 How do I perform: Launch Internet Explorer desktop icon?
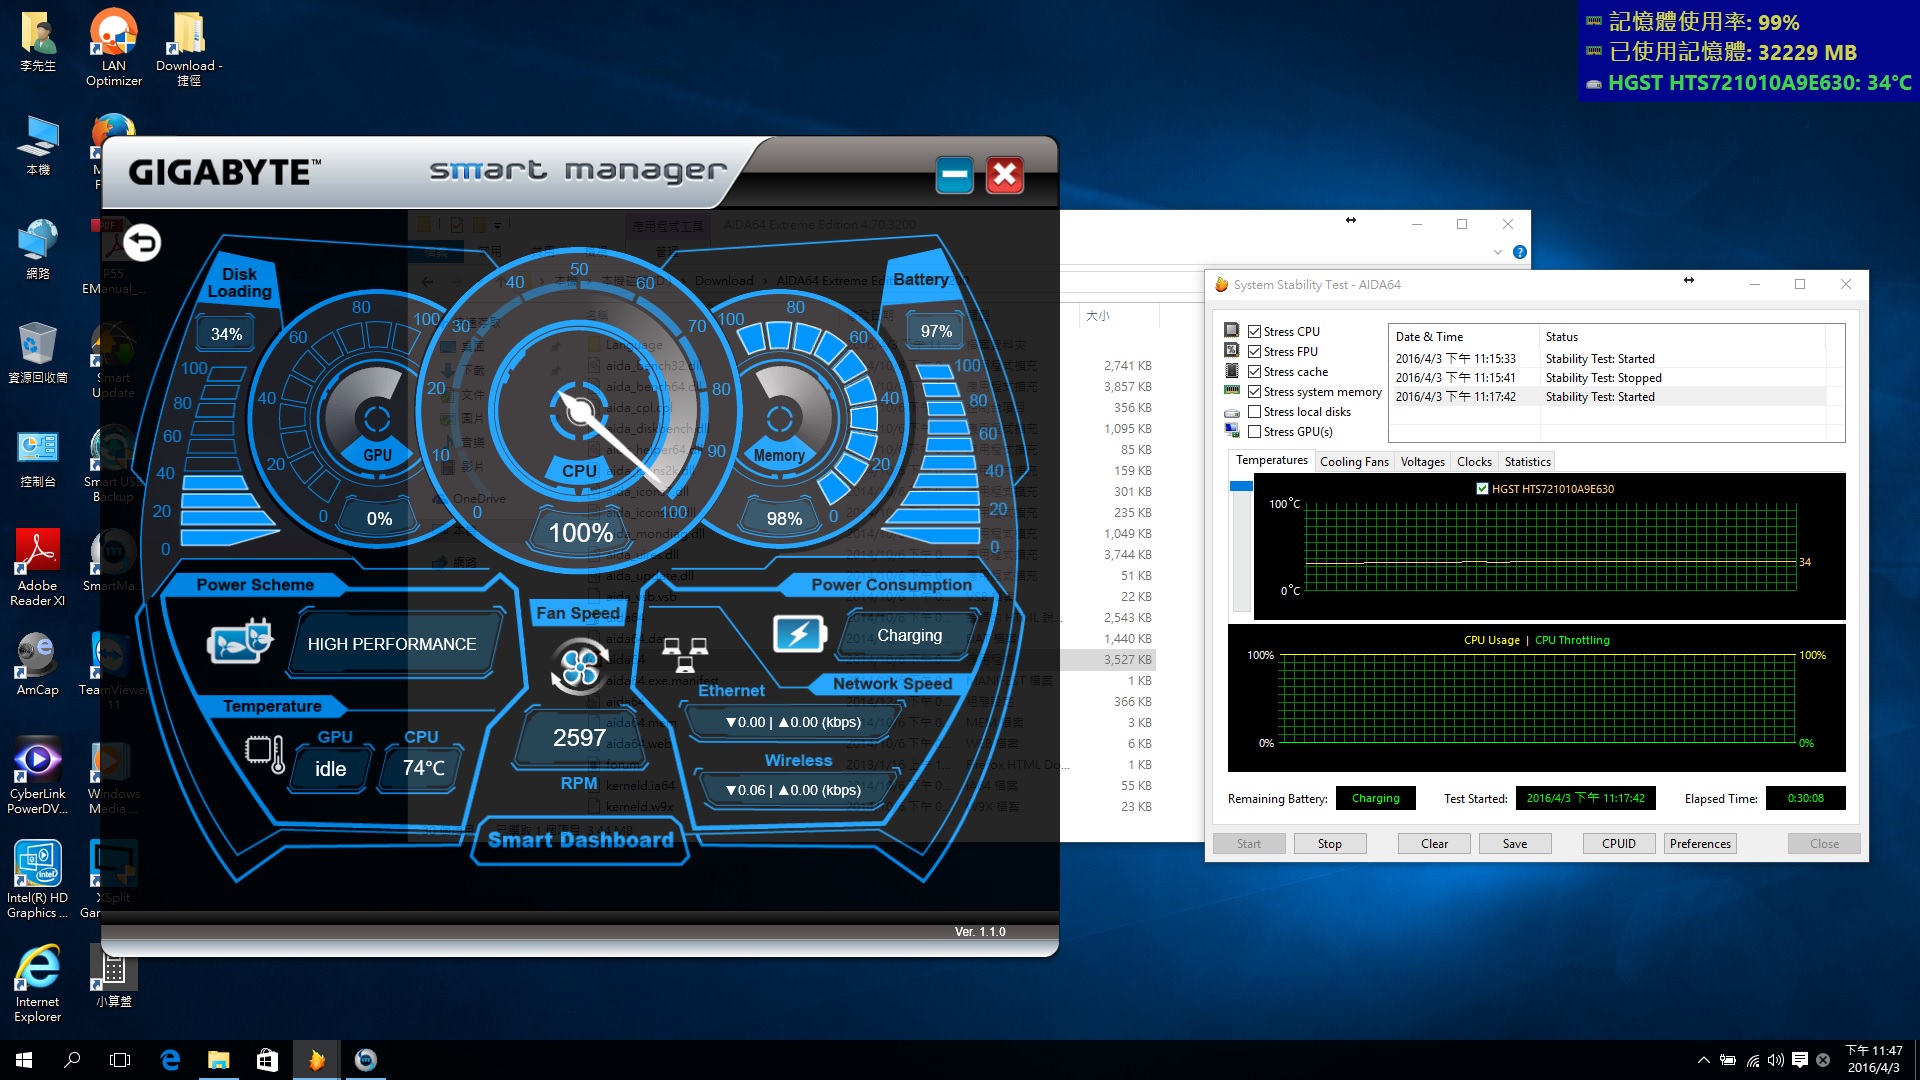point(38,984)
